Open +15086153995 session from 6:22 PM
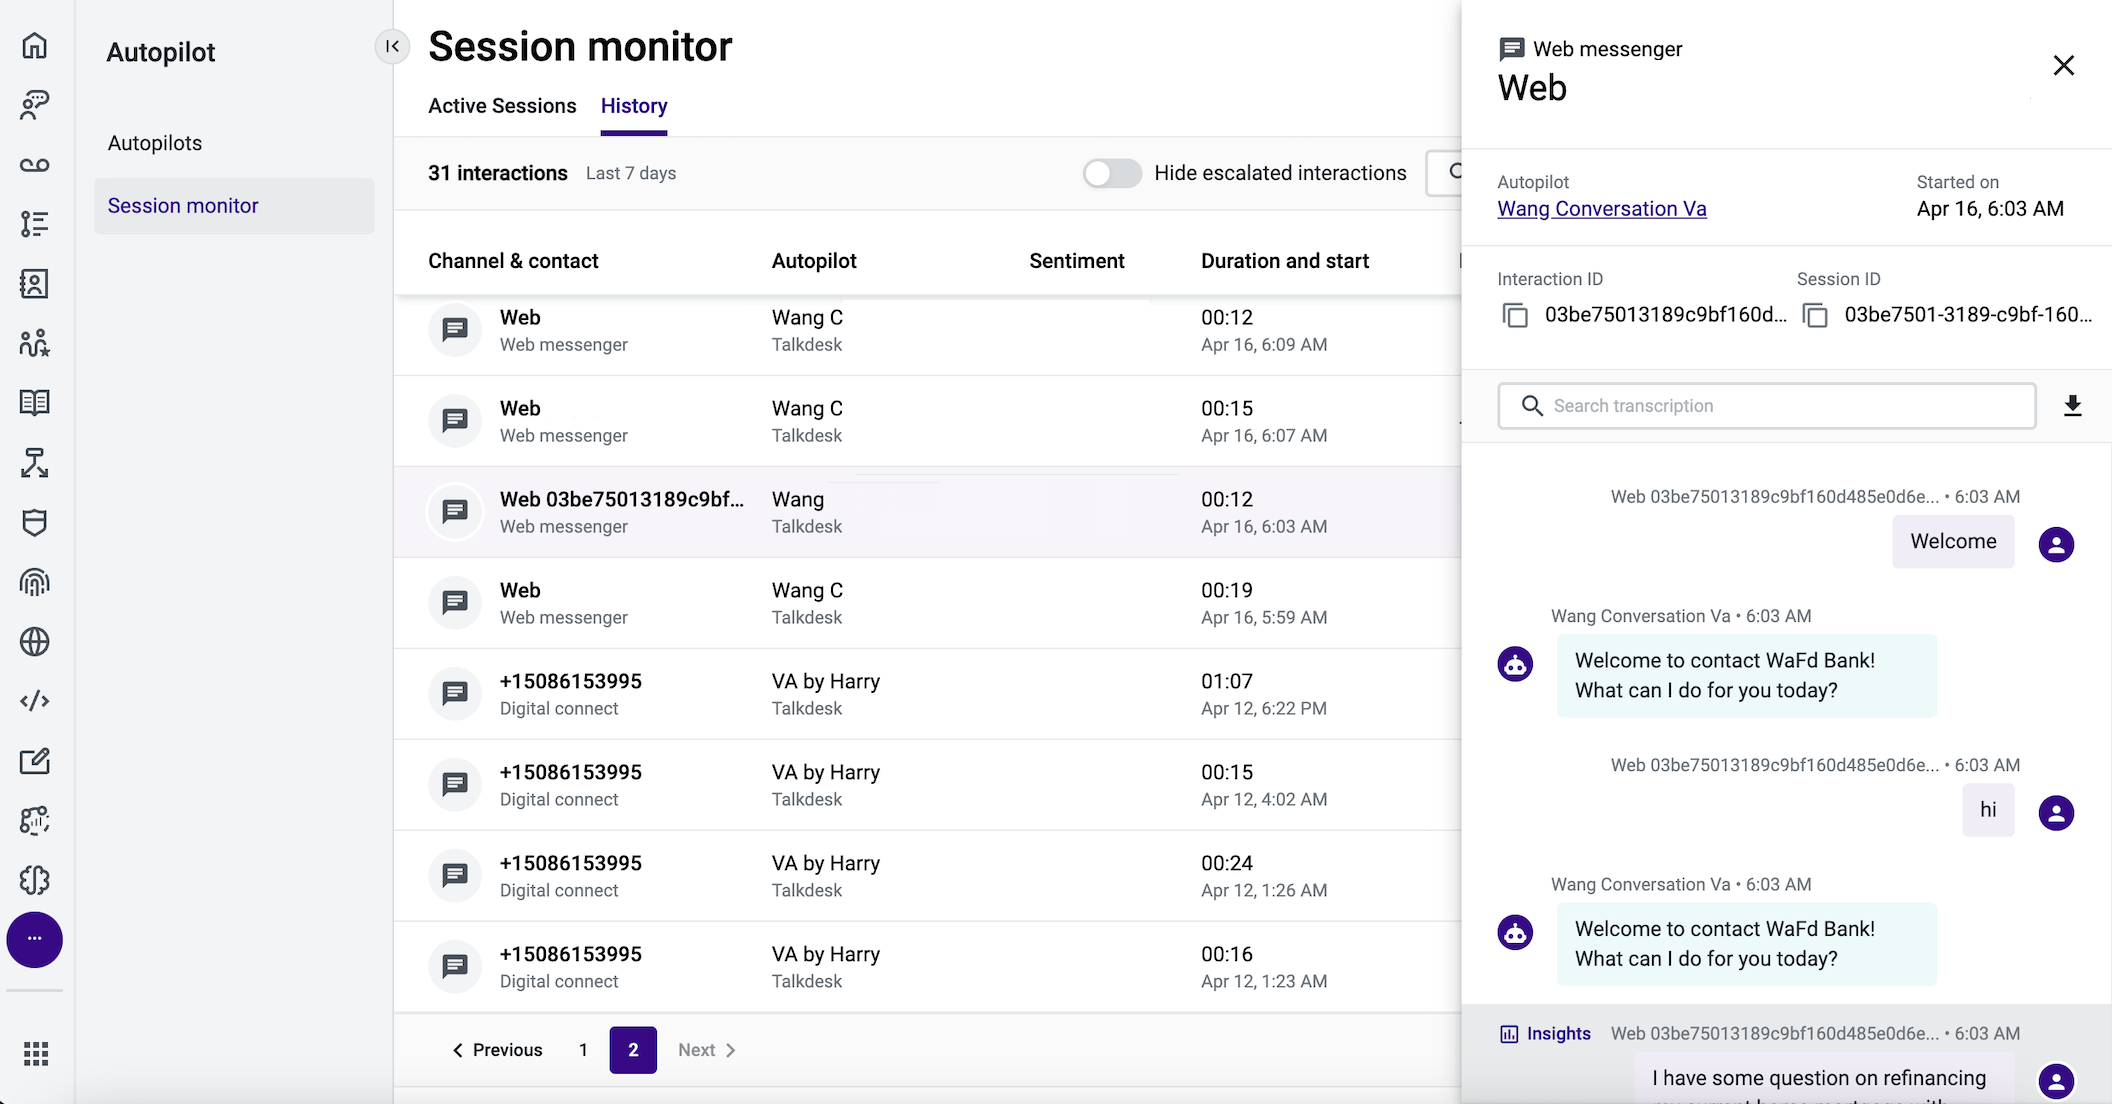 pyautogui.click(x=927, y=695)
